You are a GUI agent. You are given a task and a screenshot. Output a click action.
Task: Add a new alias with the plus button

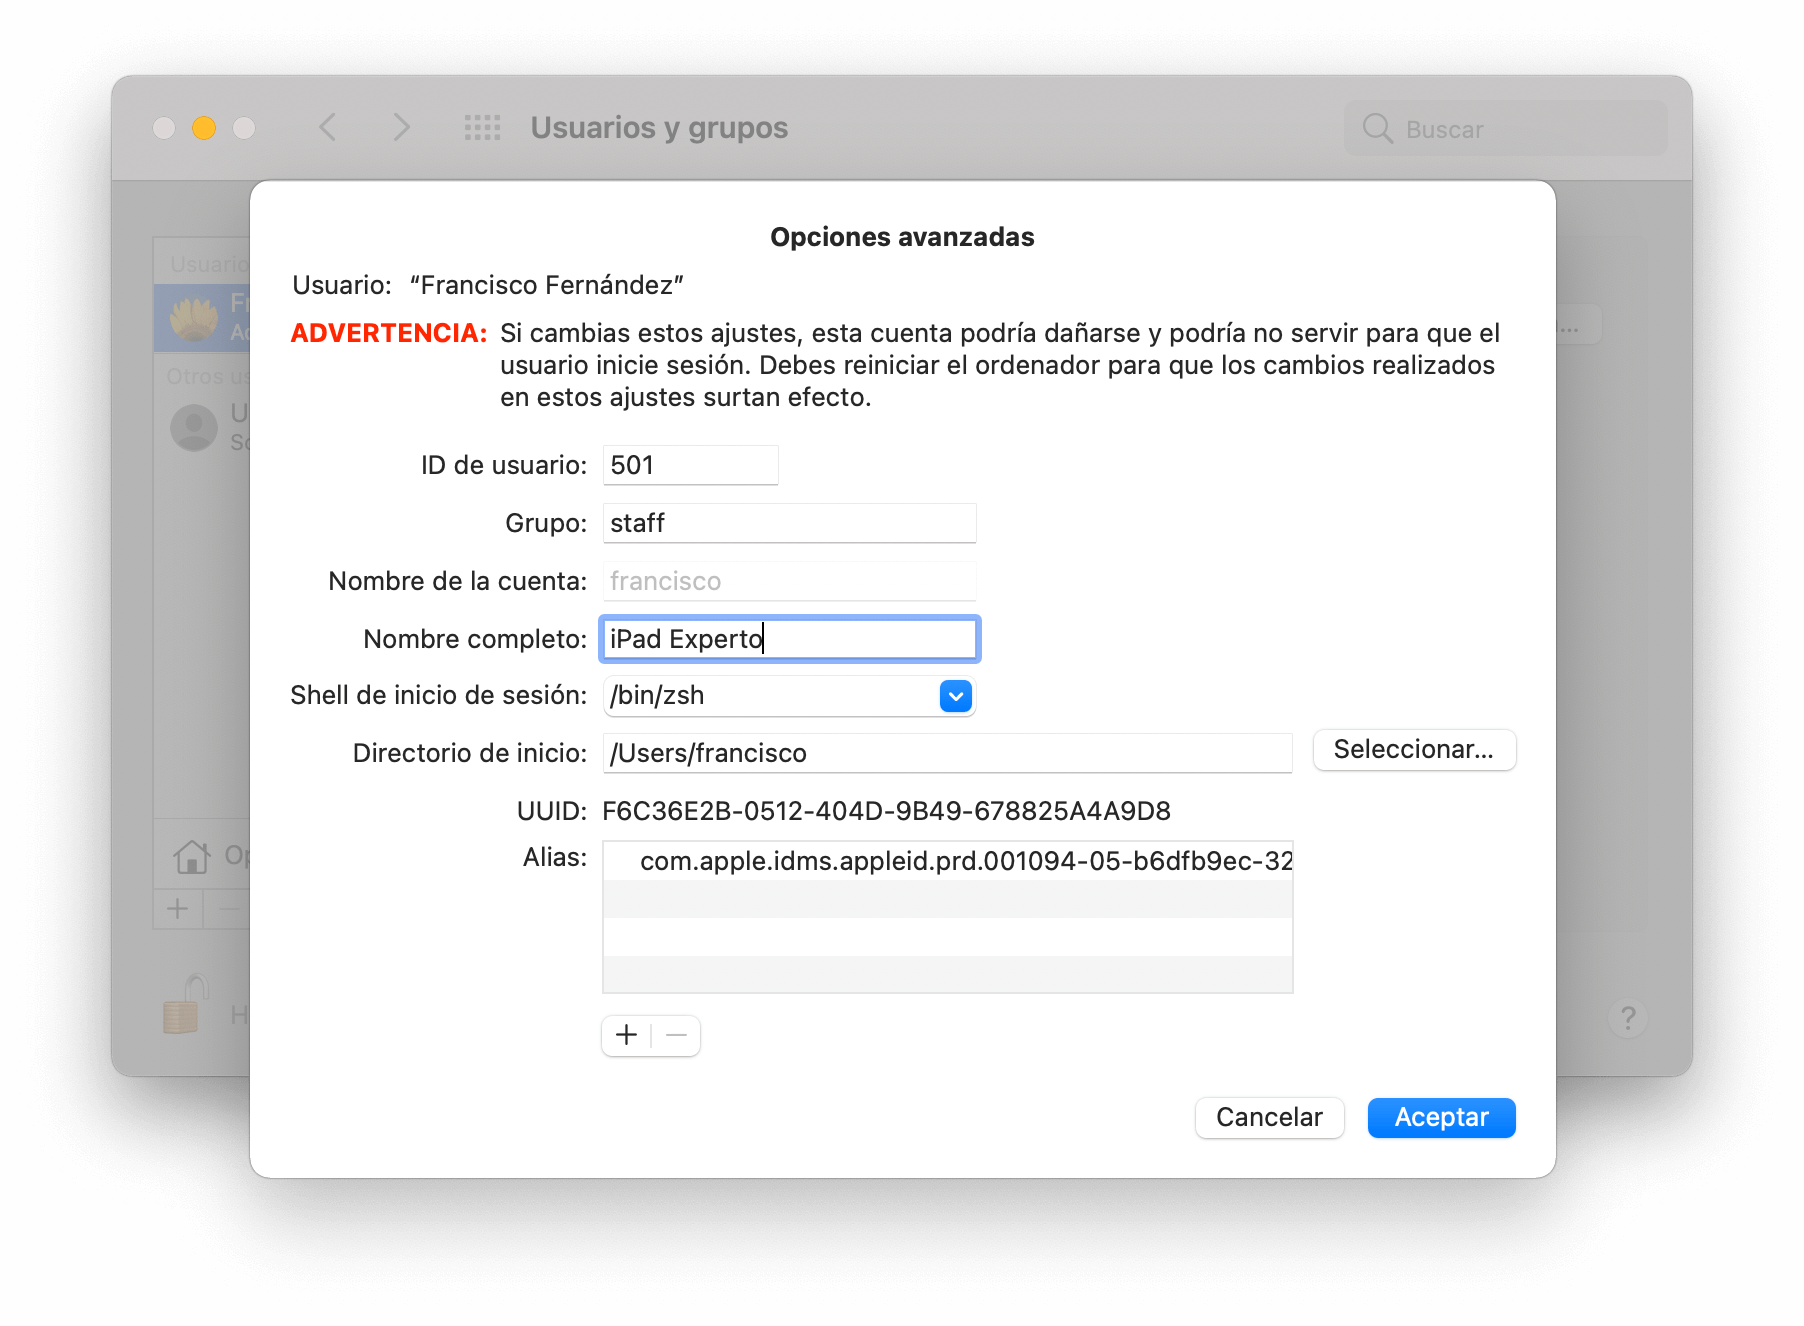(626, 1036)
